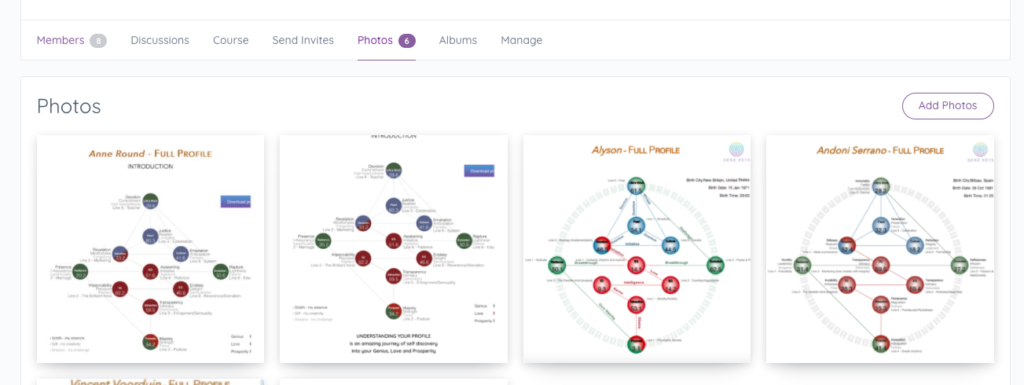Image resolution: width=1024 pixels, height=385 pixels.
Task: Click the Add Photos button
Action: [x=948, y=106]
